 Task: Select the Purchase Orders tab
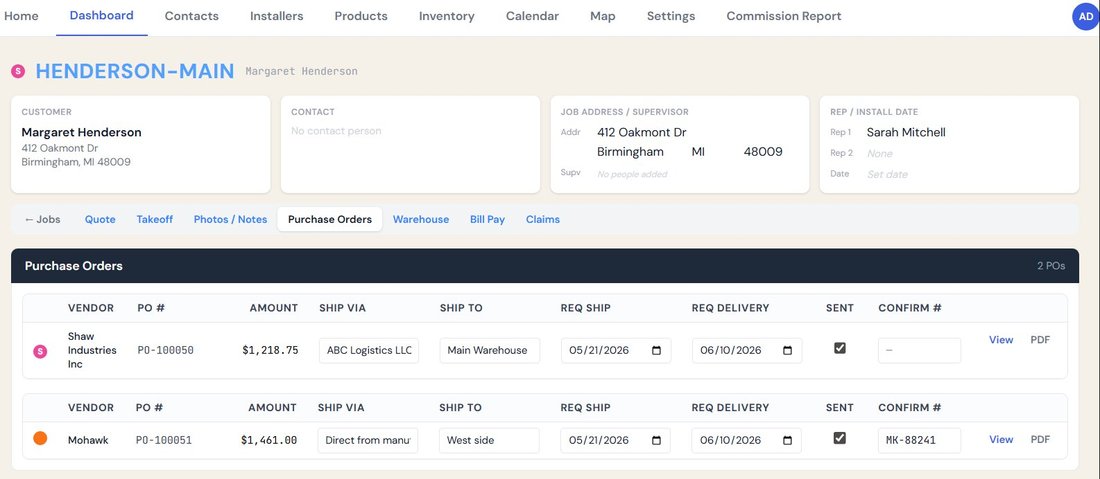[330, 220]
